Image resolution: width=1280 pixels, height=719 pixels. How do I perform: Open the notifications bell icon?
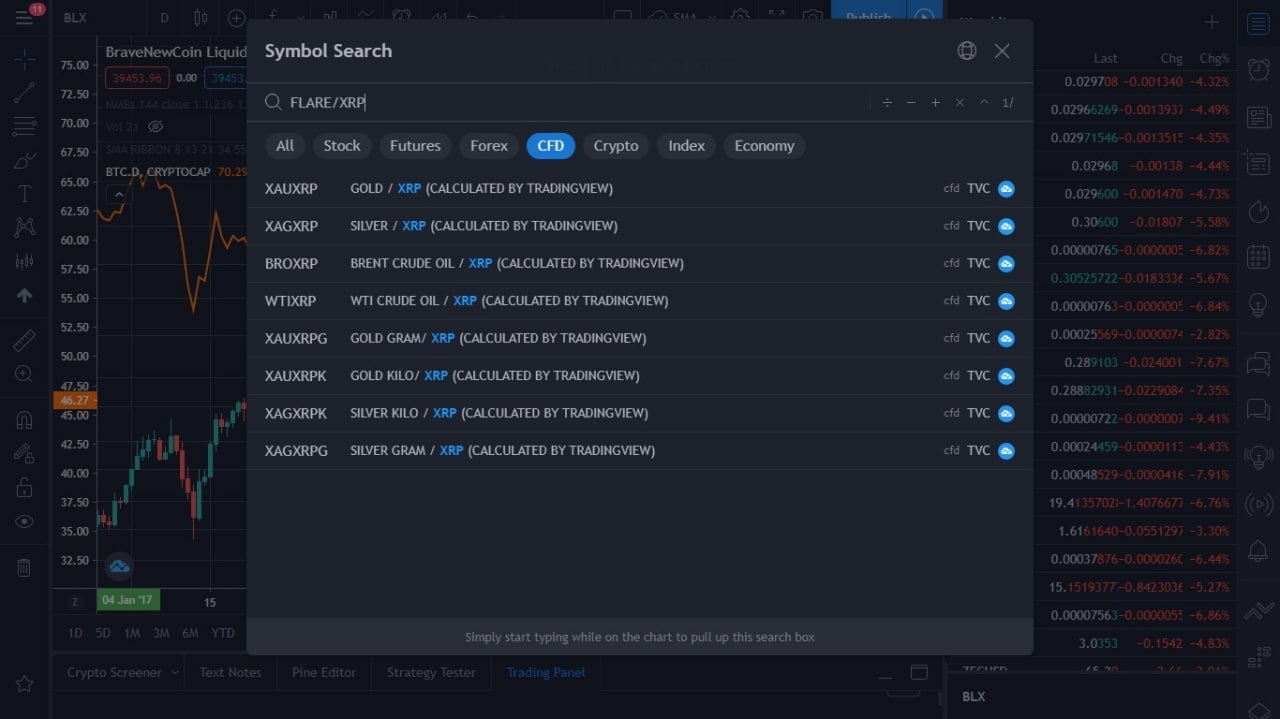pyautogui.click(x=1258, y=549)
